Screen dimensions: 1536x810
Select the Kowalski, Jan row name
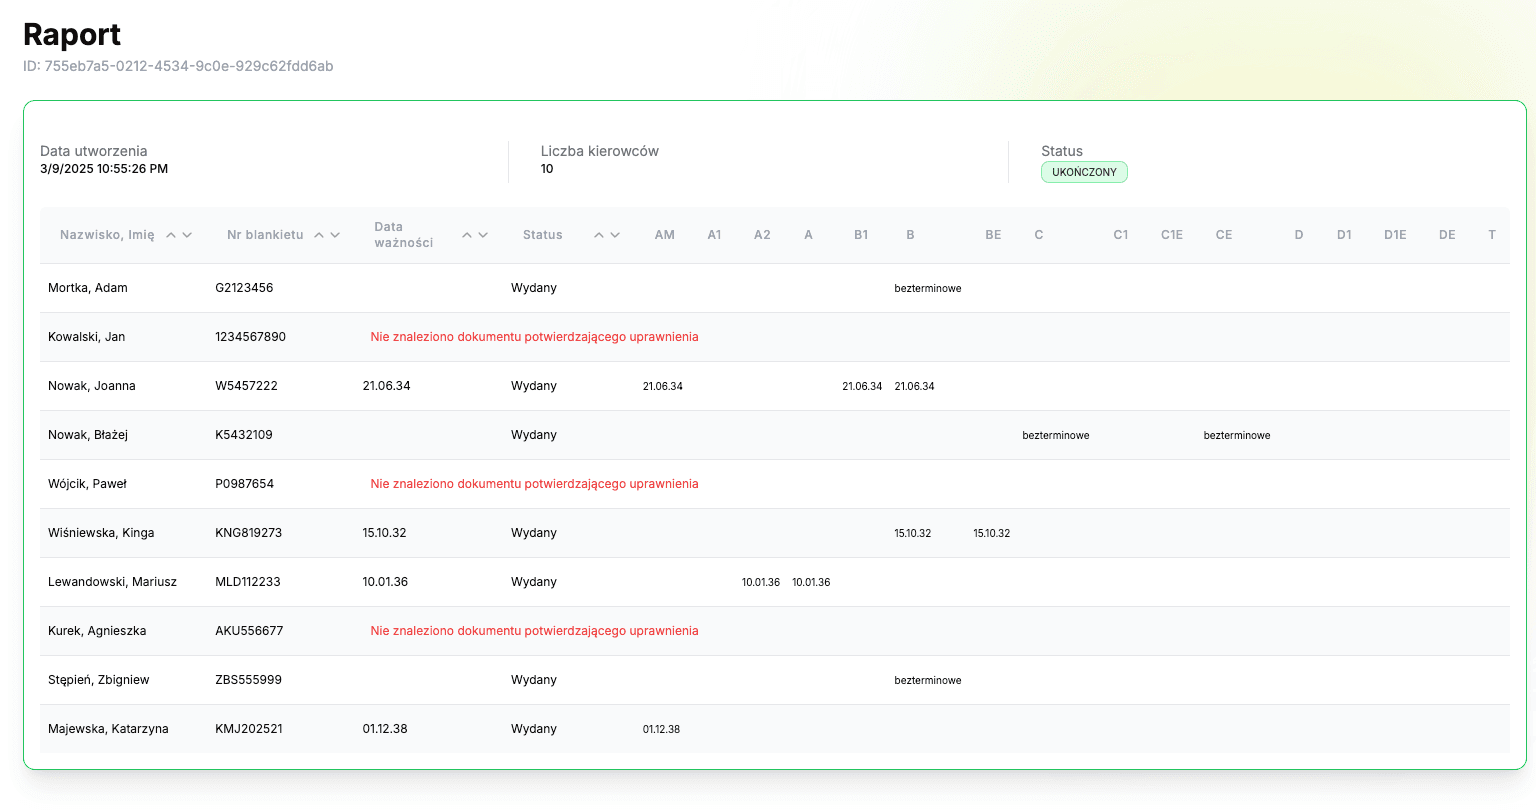point(87,337)
